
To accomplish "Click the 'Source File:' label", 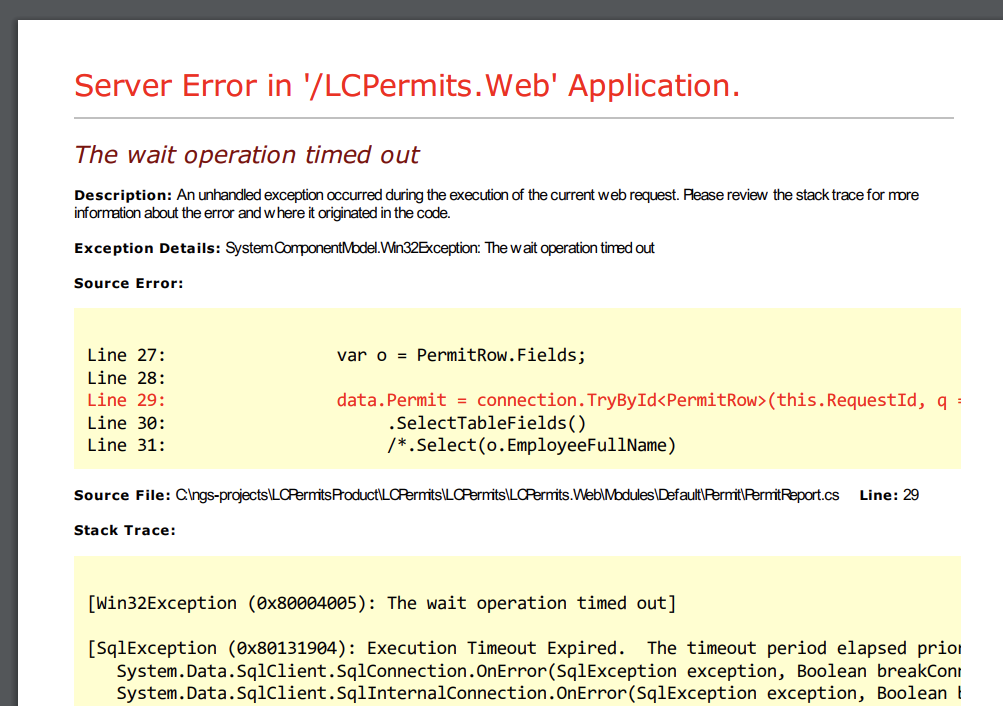I will click(122, 495).
